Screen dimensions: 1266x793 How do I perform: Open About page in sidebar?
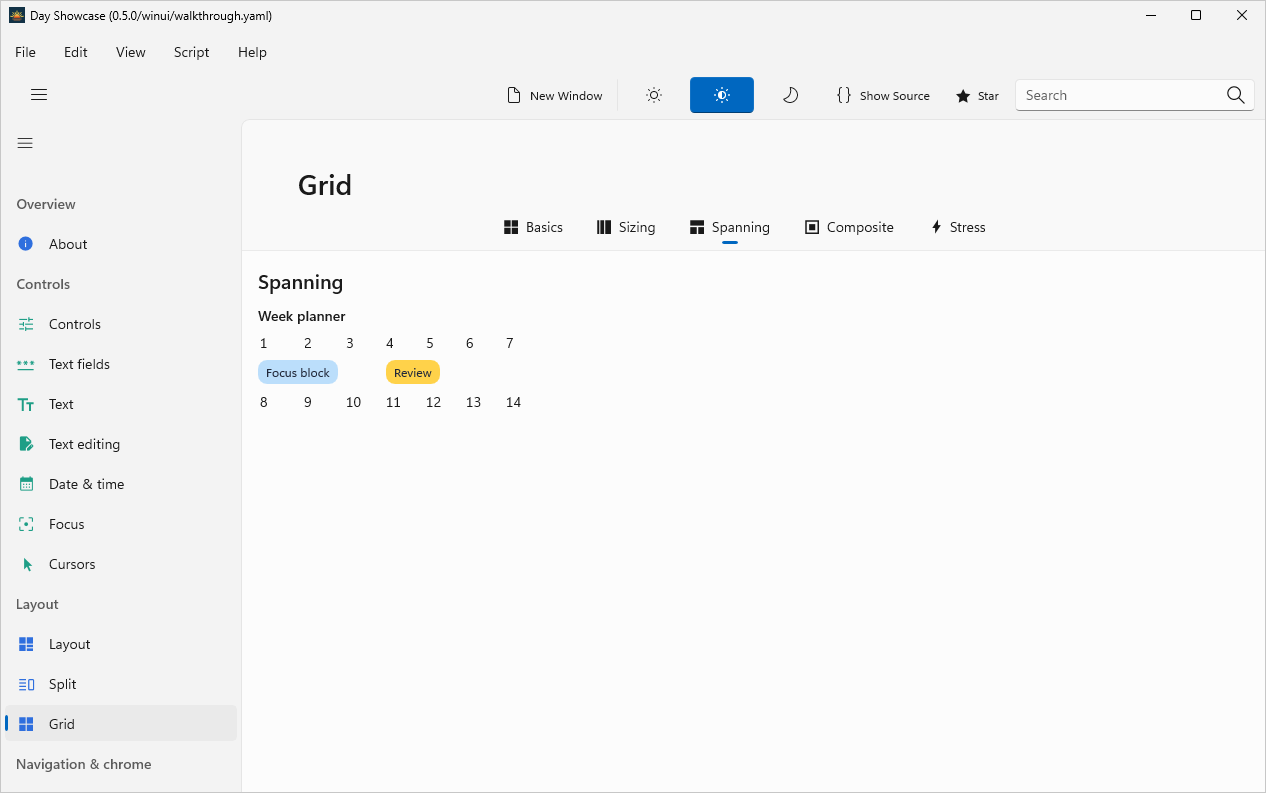pos(120,244)
